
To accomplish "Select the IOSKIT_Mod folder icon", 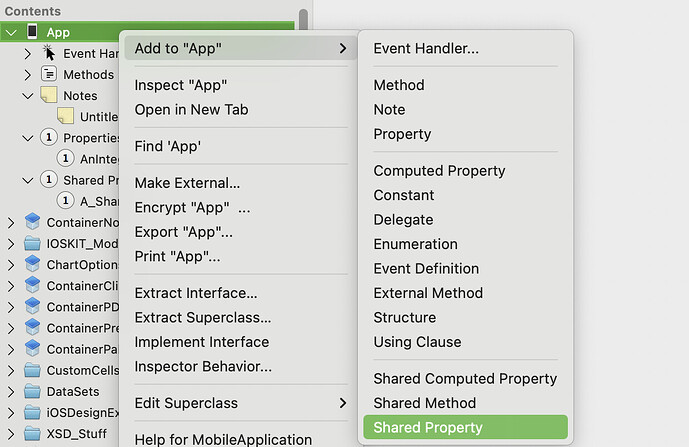I will 32,243.
